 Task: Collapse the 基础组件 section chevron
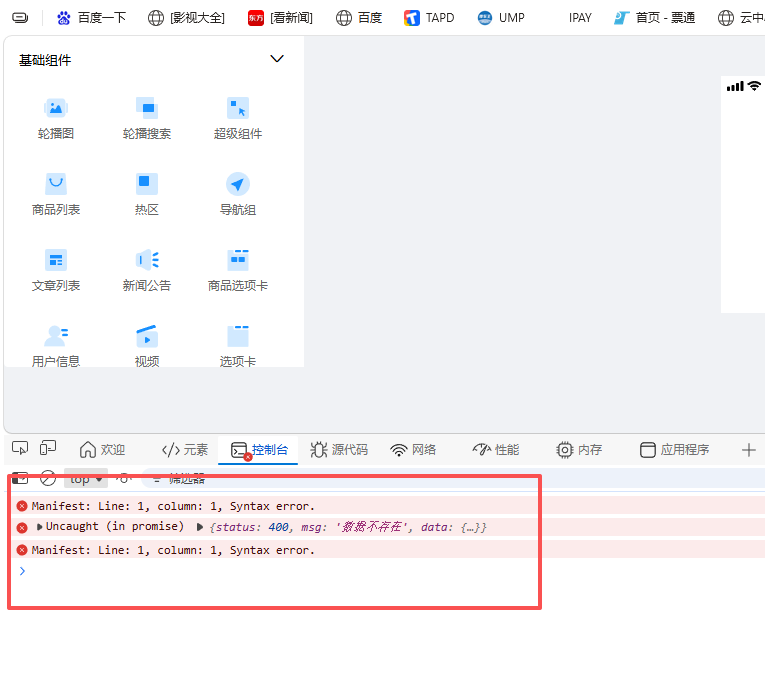pyautogui.click(x=277, y=59)
